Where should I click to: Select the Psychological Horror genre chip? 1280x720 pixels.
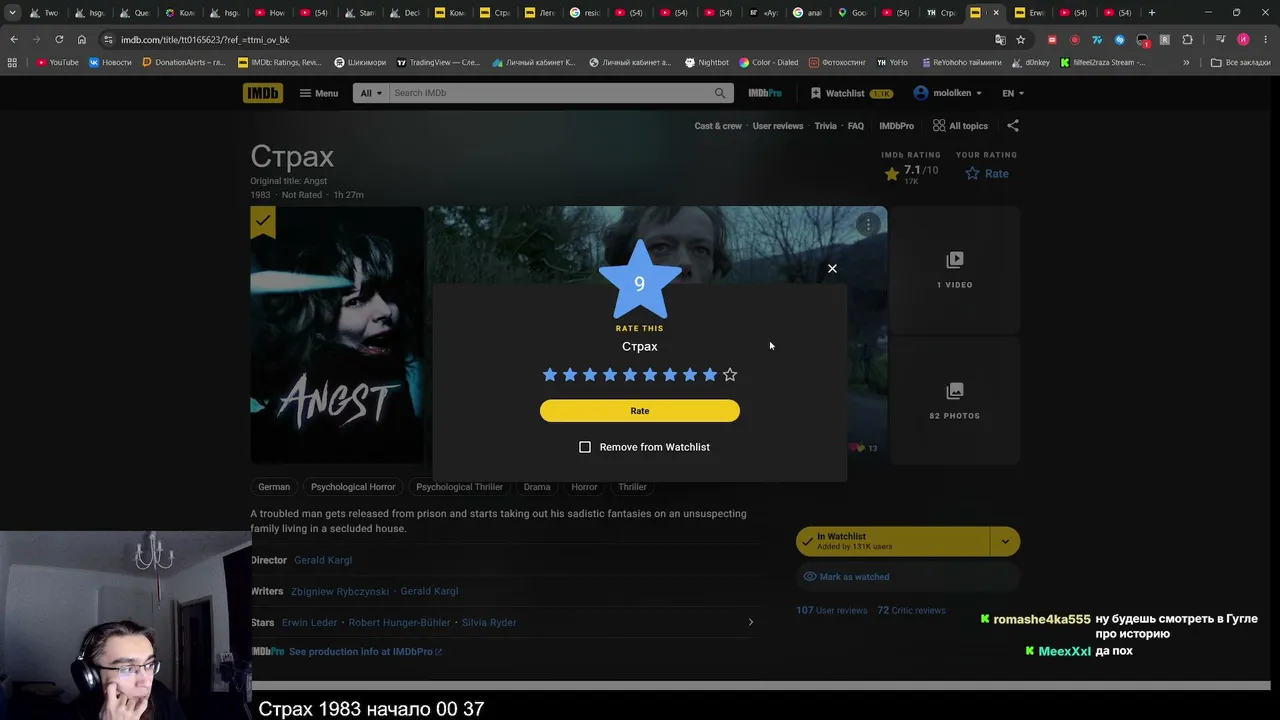(353, 487)
